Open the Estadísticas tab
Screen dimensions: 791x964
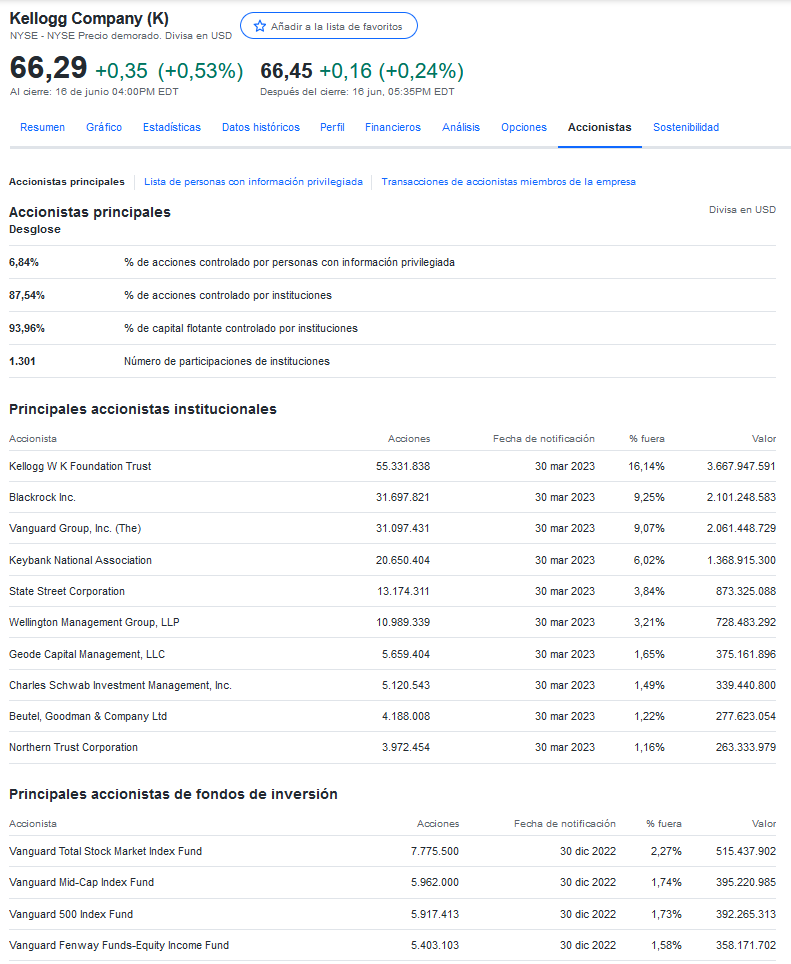[172, 127]
